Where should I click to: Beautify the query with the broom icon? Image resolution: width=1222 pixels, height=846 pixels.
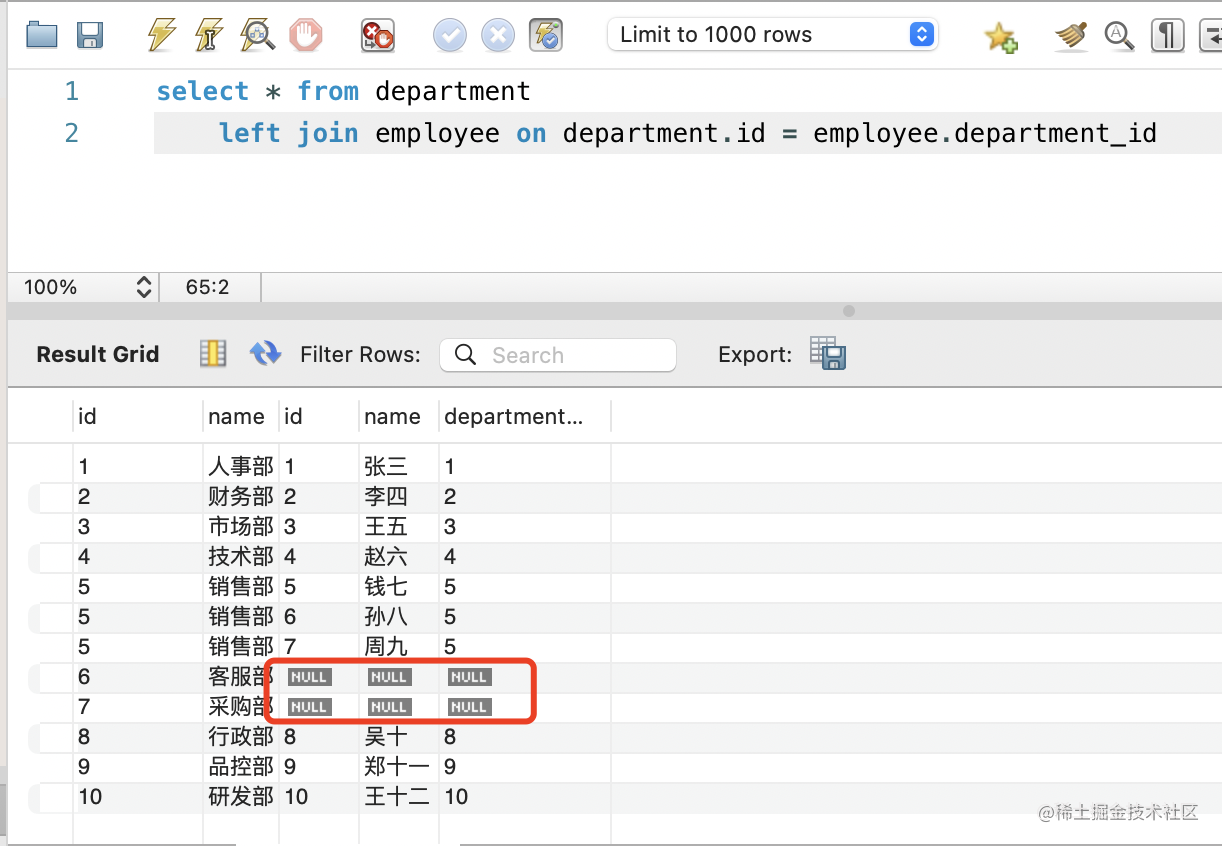click(x=1071, y=36)
